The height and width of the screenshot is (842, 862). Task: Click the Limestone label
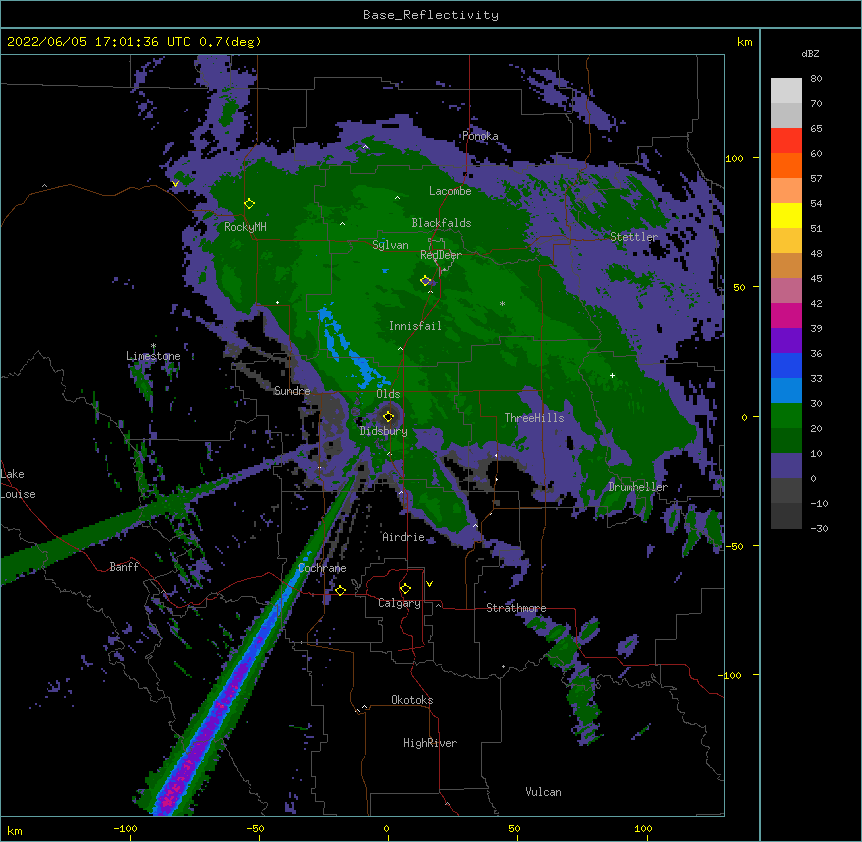(153, 356)
